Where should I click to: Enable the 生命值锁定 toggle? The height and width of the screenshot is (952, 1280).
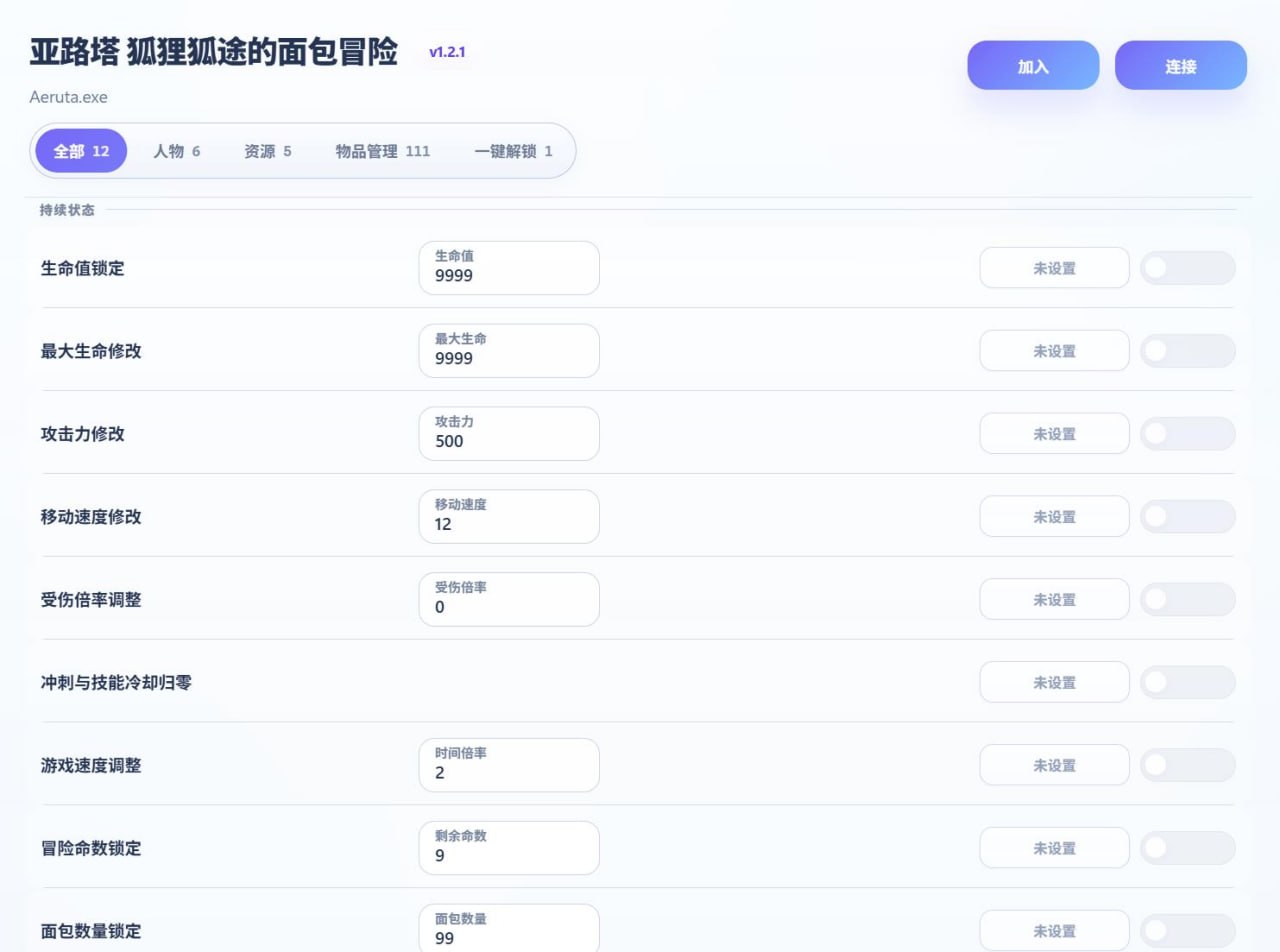1187,267
